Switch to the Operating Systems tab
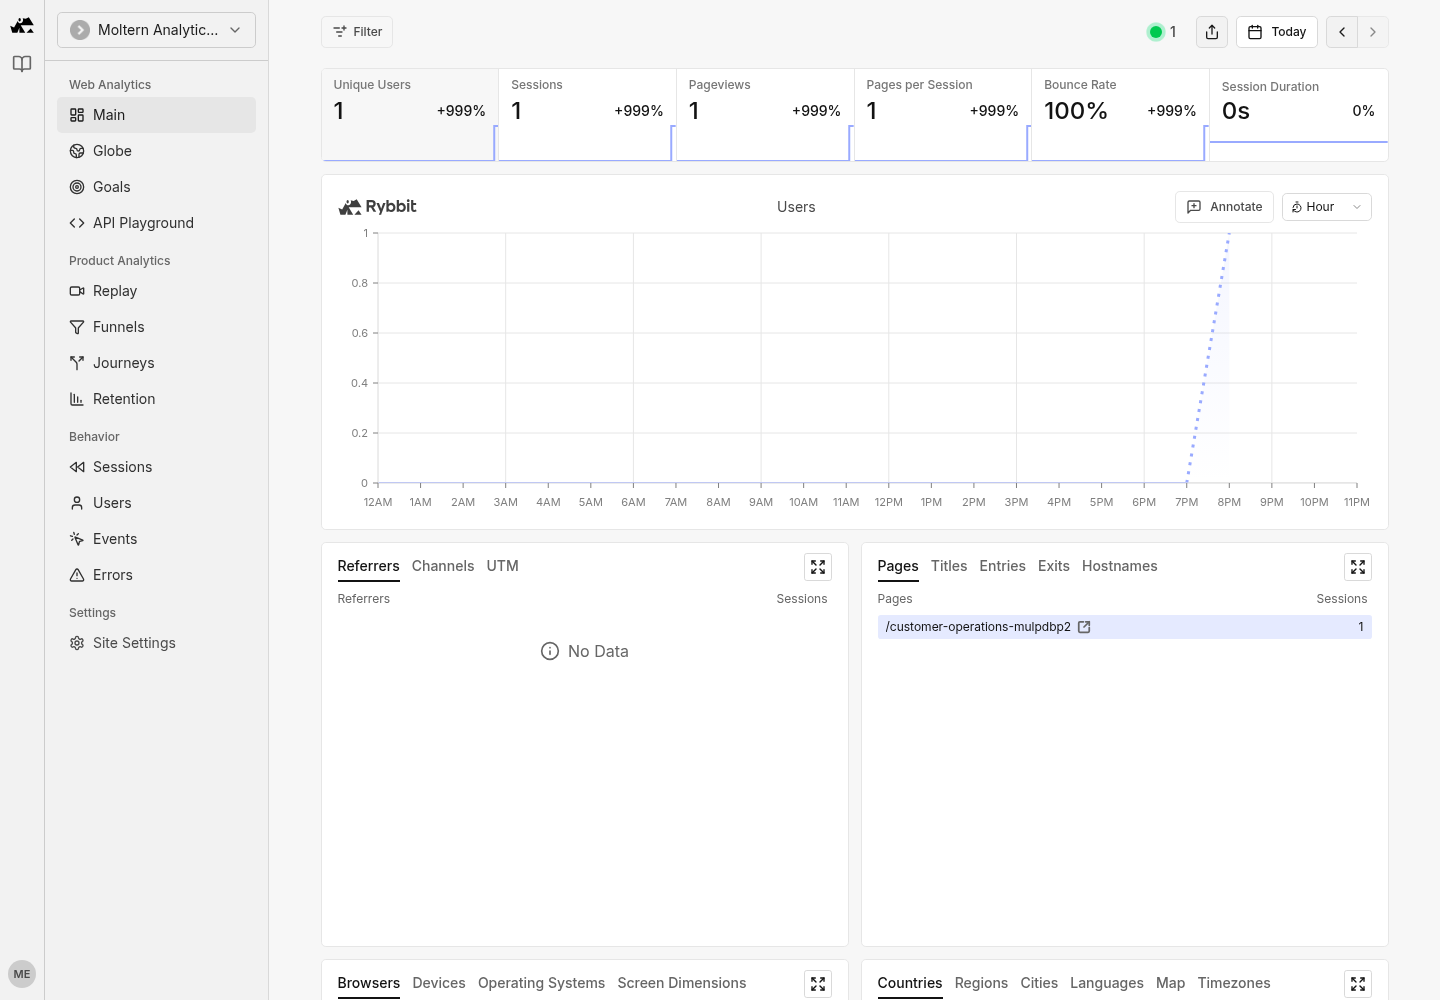Screen dimensions: 1440x1000 pos(541,983)
